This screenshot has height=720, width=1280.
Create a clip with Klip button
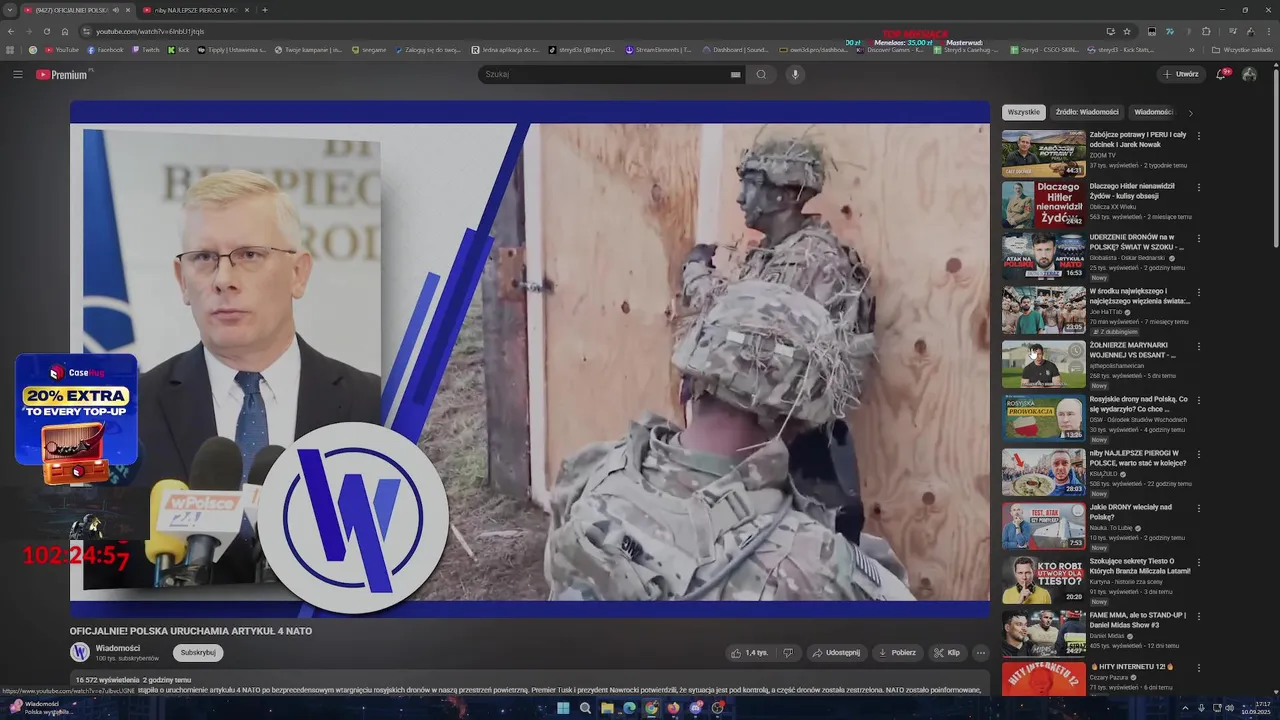(x=947, y=653)
